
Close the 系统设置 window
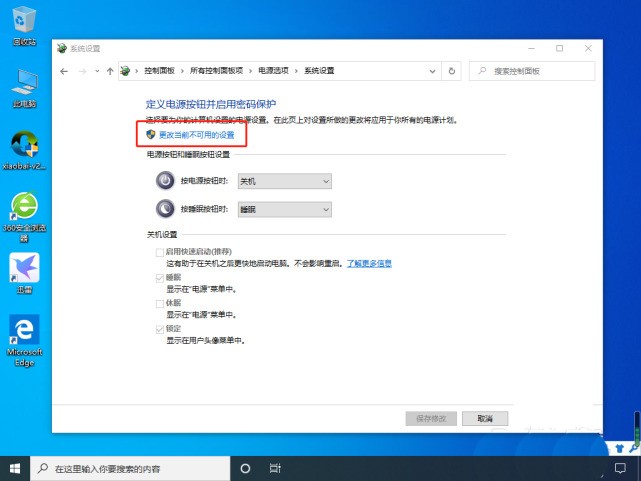588,48
